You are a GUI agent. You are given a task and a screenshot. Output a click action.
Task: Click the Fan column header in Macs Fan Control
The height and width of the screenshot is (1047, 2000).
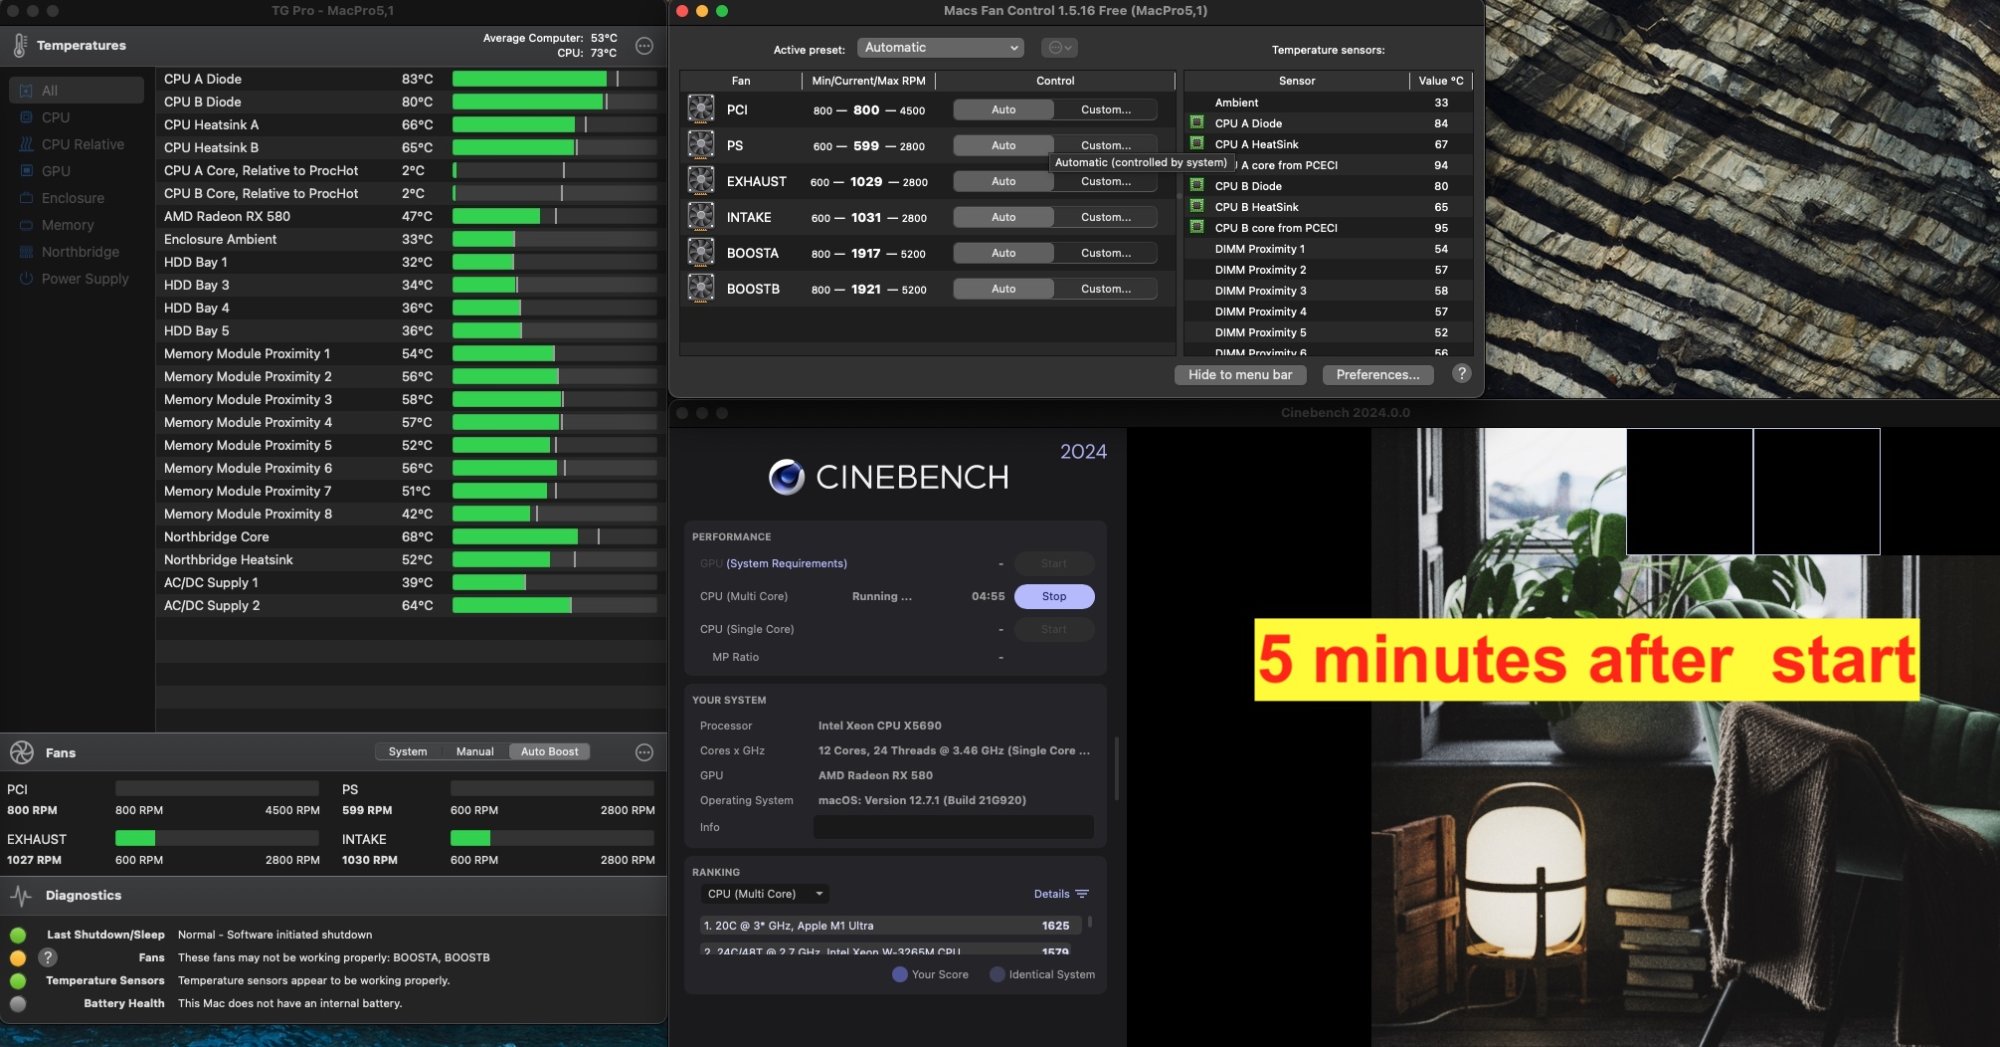tap(741, 81)
